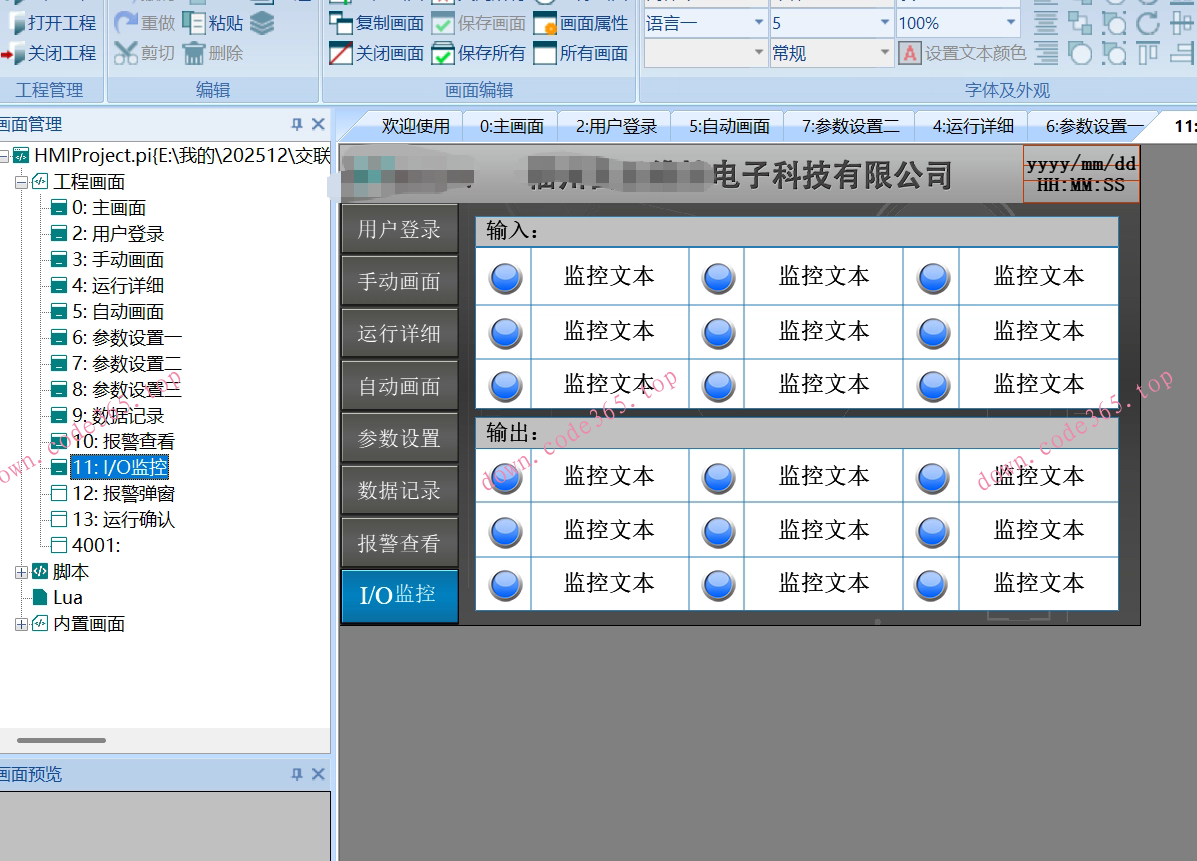Screen dimensions: 1197x861
Task: Click the rotate clockwise arrow icon
Action: point(1147,23)
